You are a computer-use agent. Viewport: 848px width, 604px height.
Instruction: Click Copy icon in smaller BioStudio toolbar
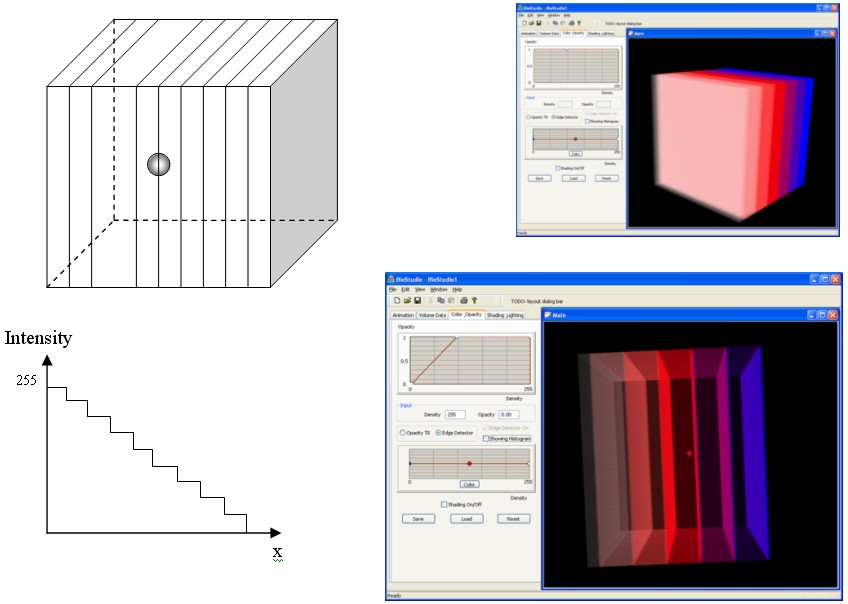(555, 23)
